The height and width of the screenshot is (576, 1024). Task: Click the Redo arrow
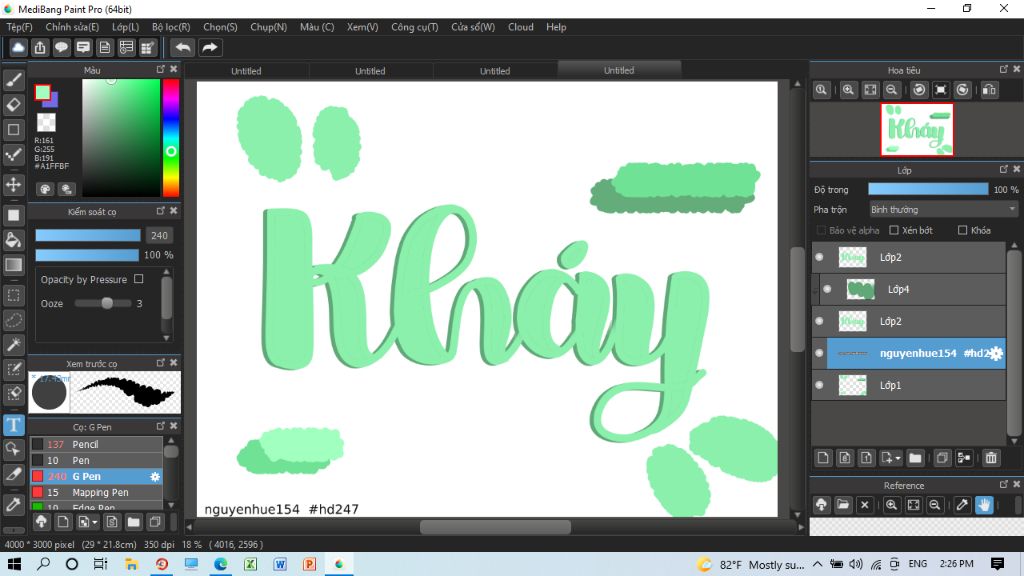(x=210, y=48)
